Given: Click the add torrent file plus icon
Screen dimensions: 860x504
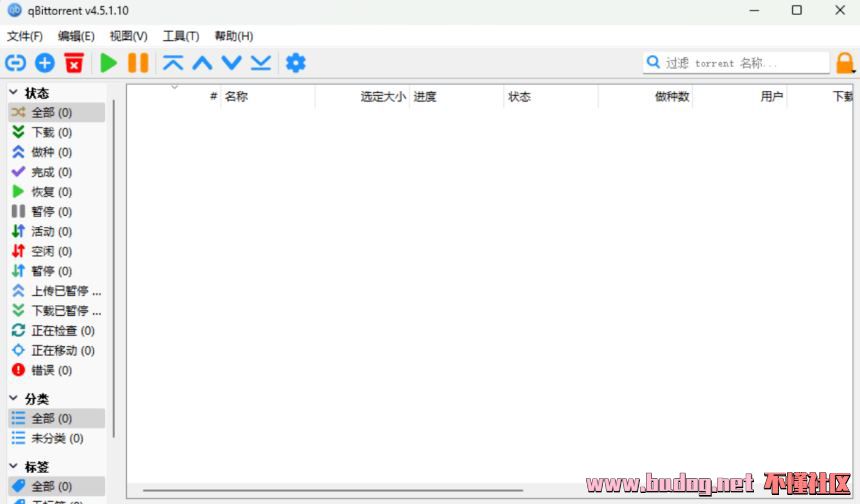Looking at the screenshot, I should 45,63.
